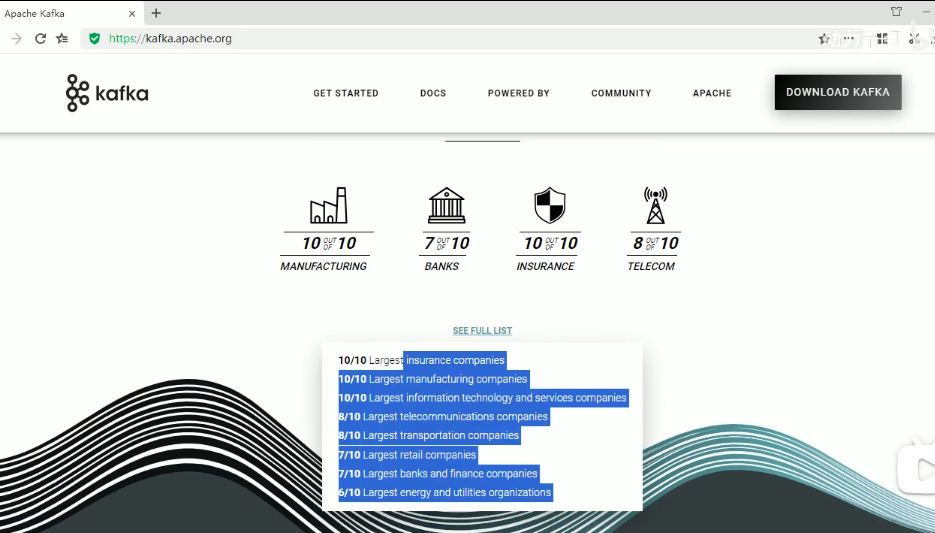Open the COMMUNITY menu
Screen dimensions: 935x533
point(621,93)
